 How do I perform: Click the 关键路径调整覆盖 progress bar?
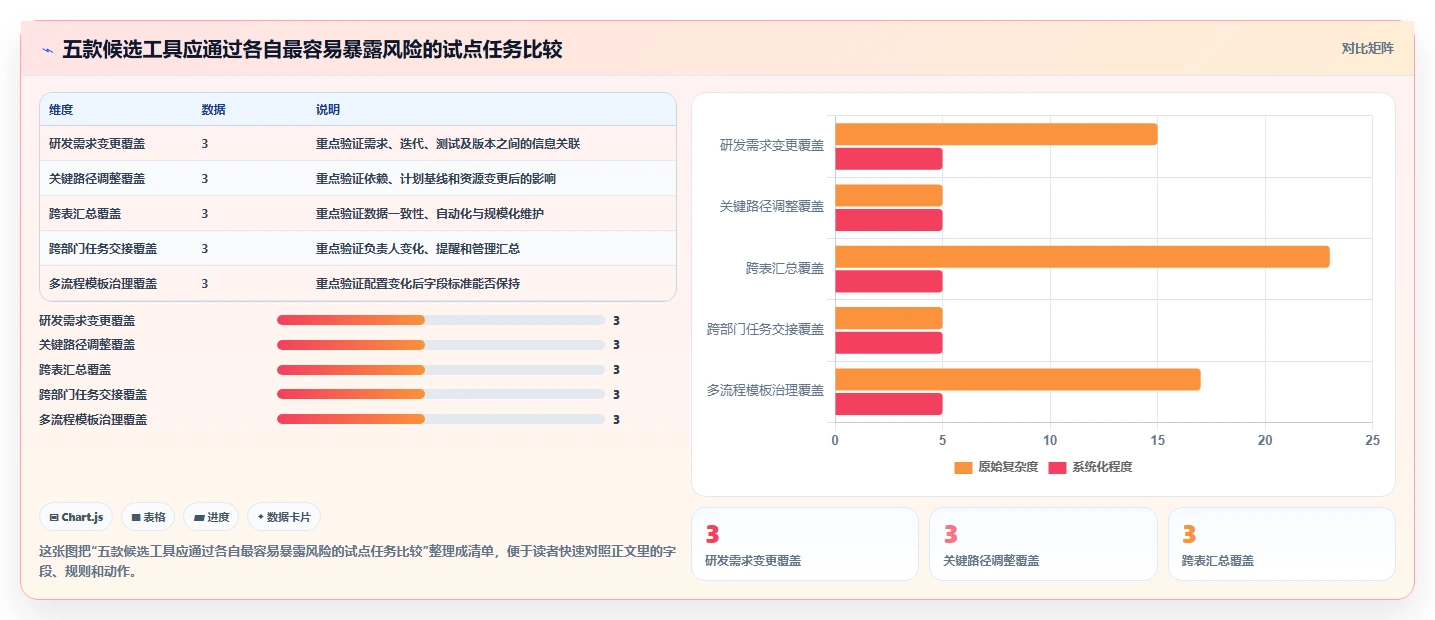[441, 345]
